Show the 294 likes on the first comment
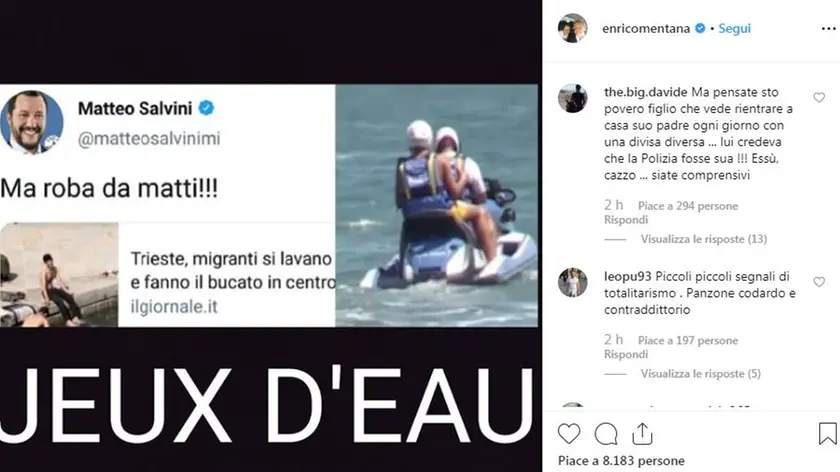 (x=688, y=206)
